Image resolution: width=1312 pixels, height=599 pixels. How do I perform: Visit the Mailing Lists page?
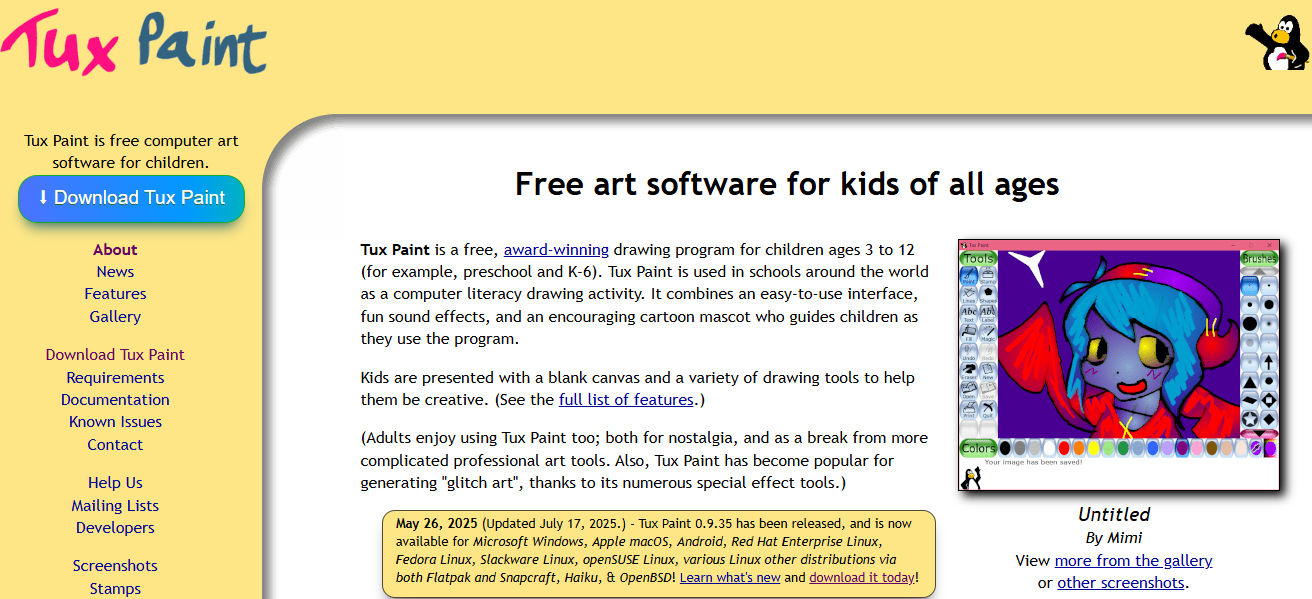point(115,506)
